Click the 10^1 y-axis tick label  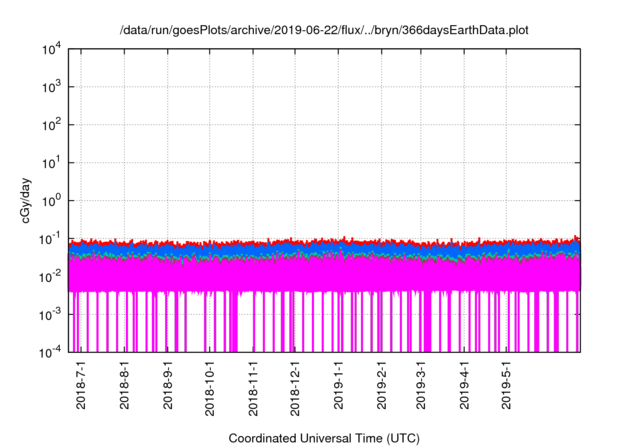coord(52,163)
